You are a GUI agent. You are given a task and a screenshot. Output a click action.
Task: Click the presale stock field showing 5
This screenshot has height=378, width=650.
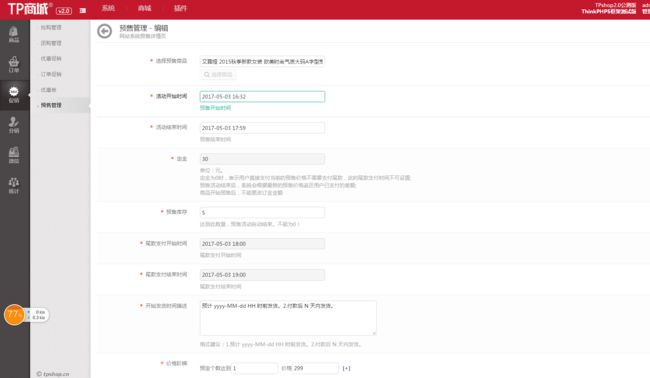click(262, 212)
